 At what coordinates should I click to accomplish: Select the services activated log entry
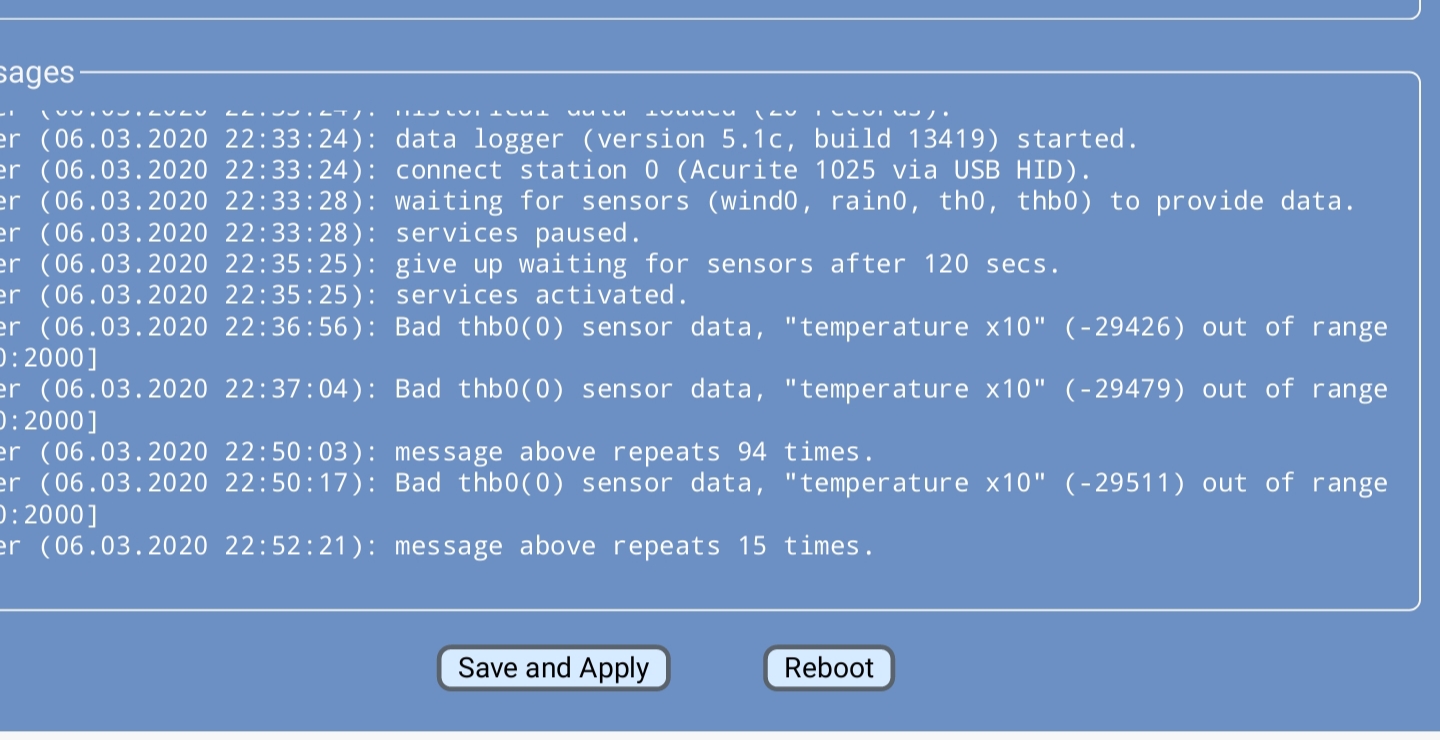point(541,295)
